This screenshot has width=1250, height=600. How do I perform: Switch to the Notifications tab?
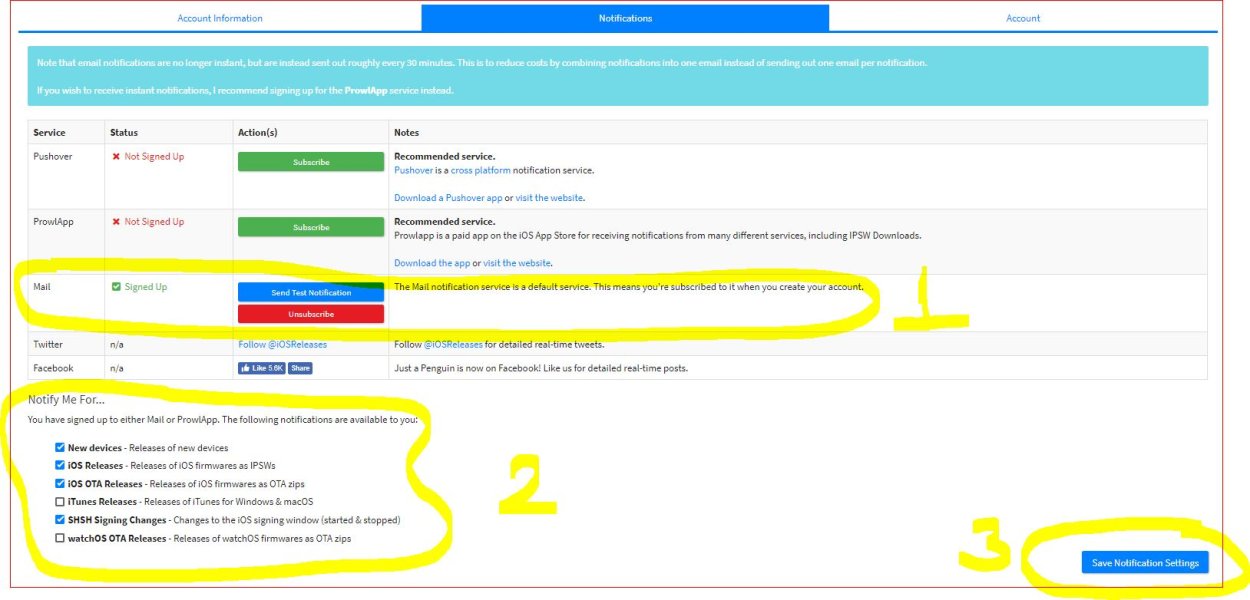tap(625, 18)
